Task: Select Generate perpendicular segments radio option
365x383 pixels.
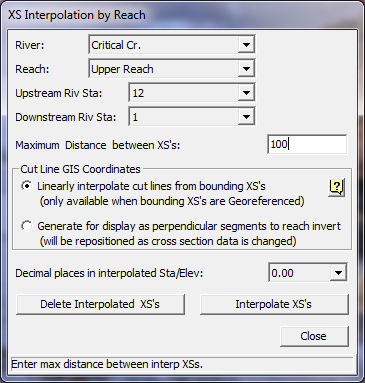Action: tap(26, 226)
